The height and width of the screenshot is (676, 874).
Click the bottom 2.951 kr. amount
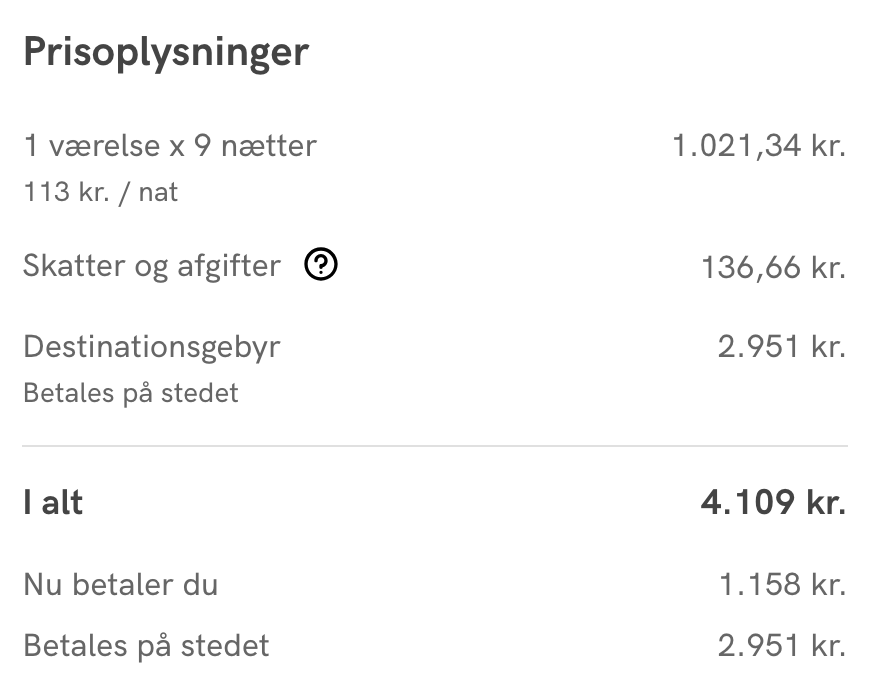(782, 646)
